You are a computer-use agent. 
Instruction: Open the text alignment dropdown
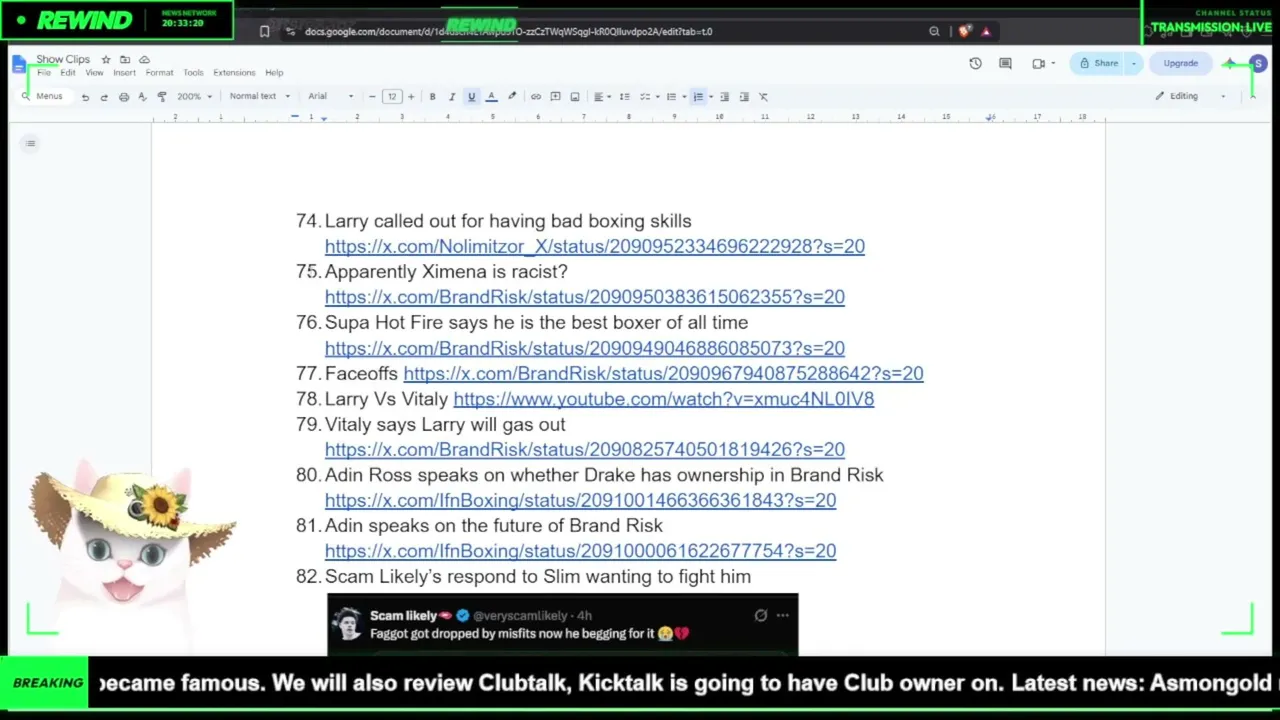(601, 97)
